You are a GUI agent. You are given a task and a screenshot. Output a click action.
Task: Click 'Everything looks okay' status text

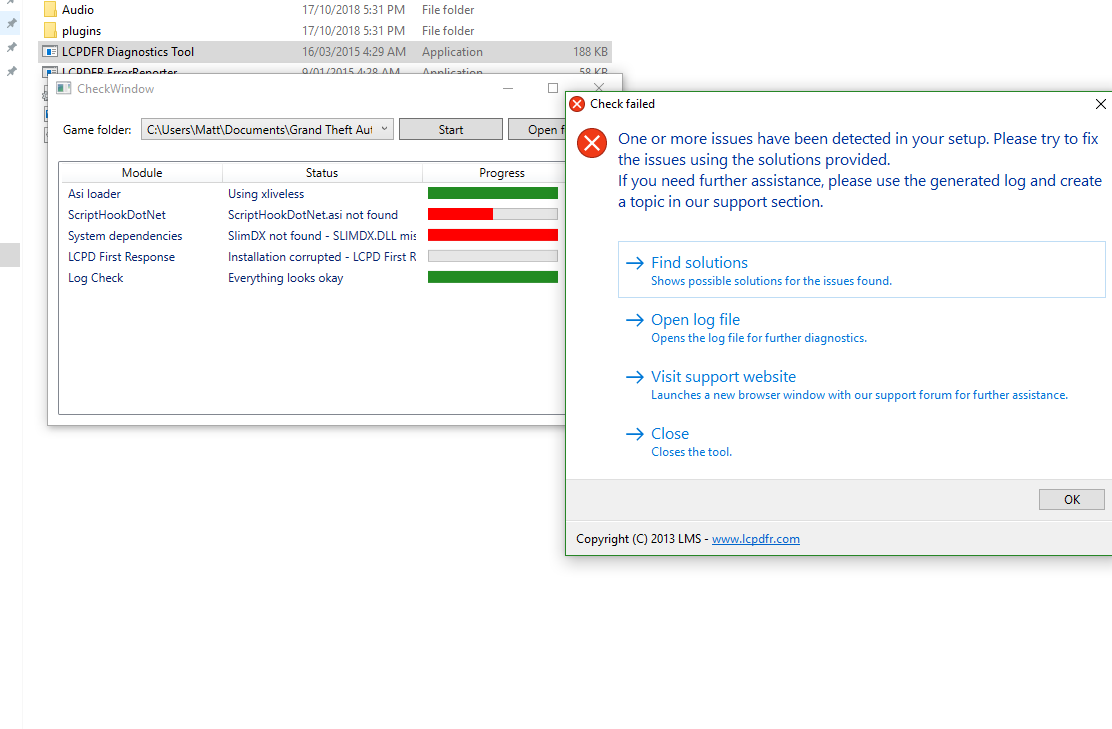pyautogui.click(x=285, y=278)
